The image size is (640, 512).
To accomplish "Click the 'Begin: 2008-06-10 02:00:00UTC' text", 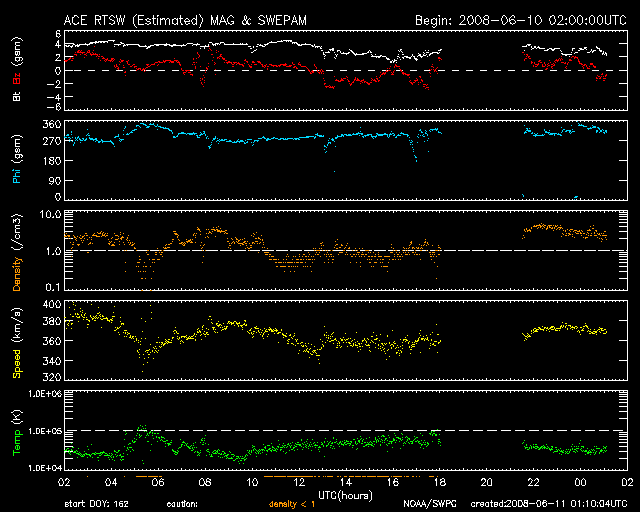I will [x=521, y=20].
